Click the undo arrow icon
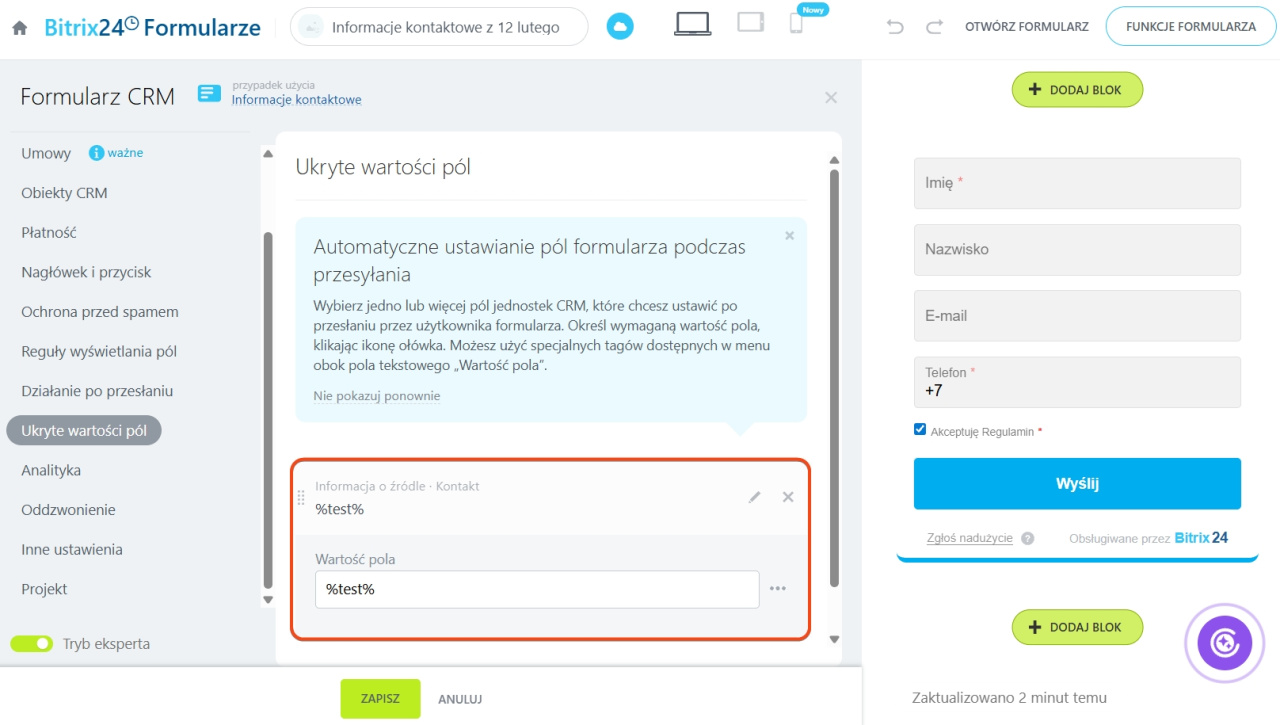This screenshot has height=725, width=1280. click(895, 27)
